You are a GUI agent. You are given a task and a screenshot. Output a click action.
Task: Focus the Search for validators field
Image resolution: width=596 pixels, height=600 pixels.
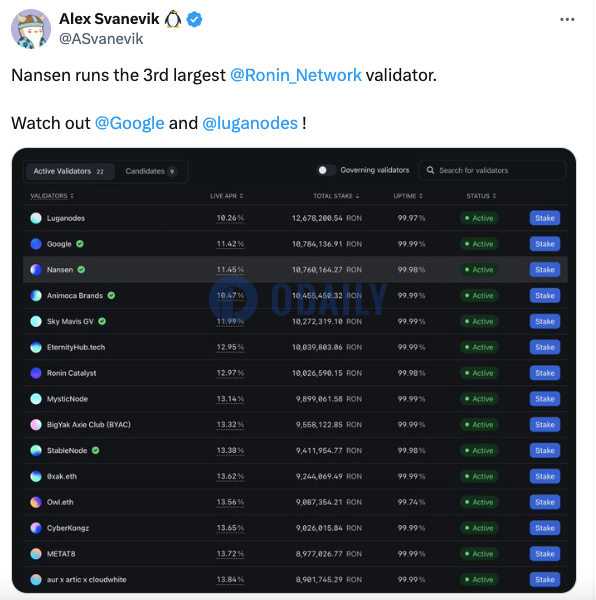[x=492, y=170]
